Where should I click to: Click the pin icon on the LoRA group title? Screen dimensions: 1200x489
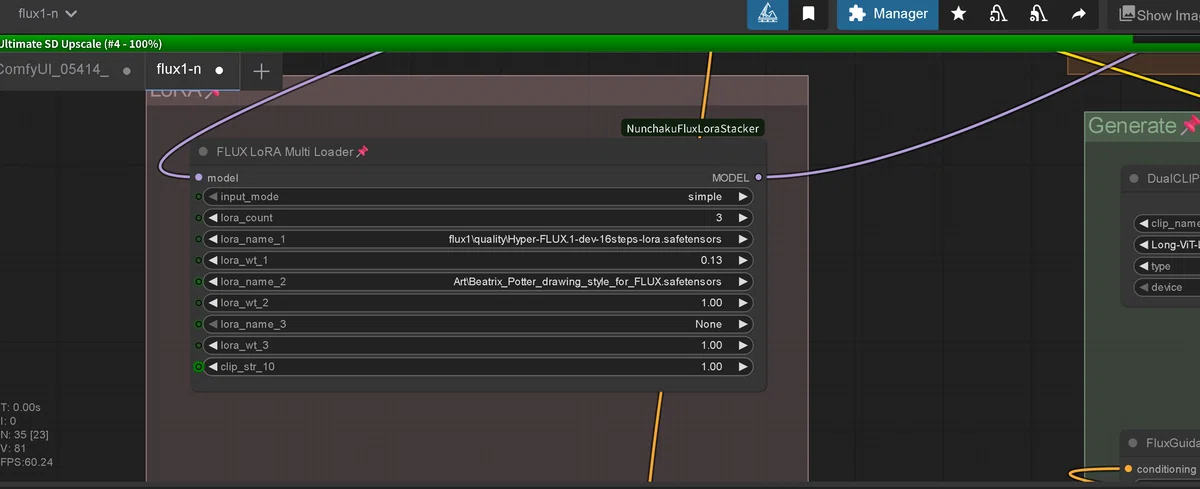point(212,92)
